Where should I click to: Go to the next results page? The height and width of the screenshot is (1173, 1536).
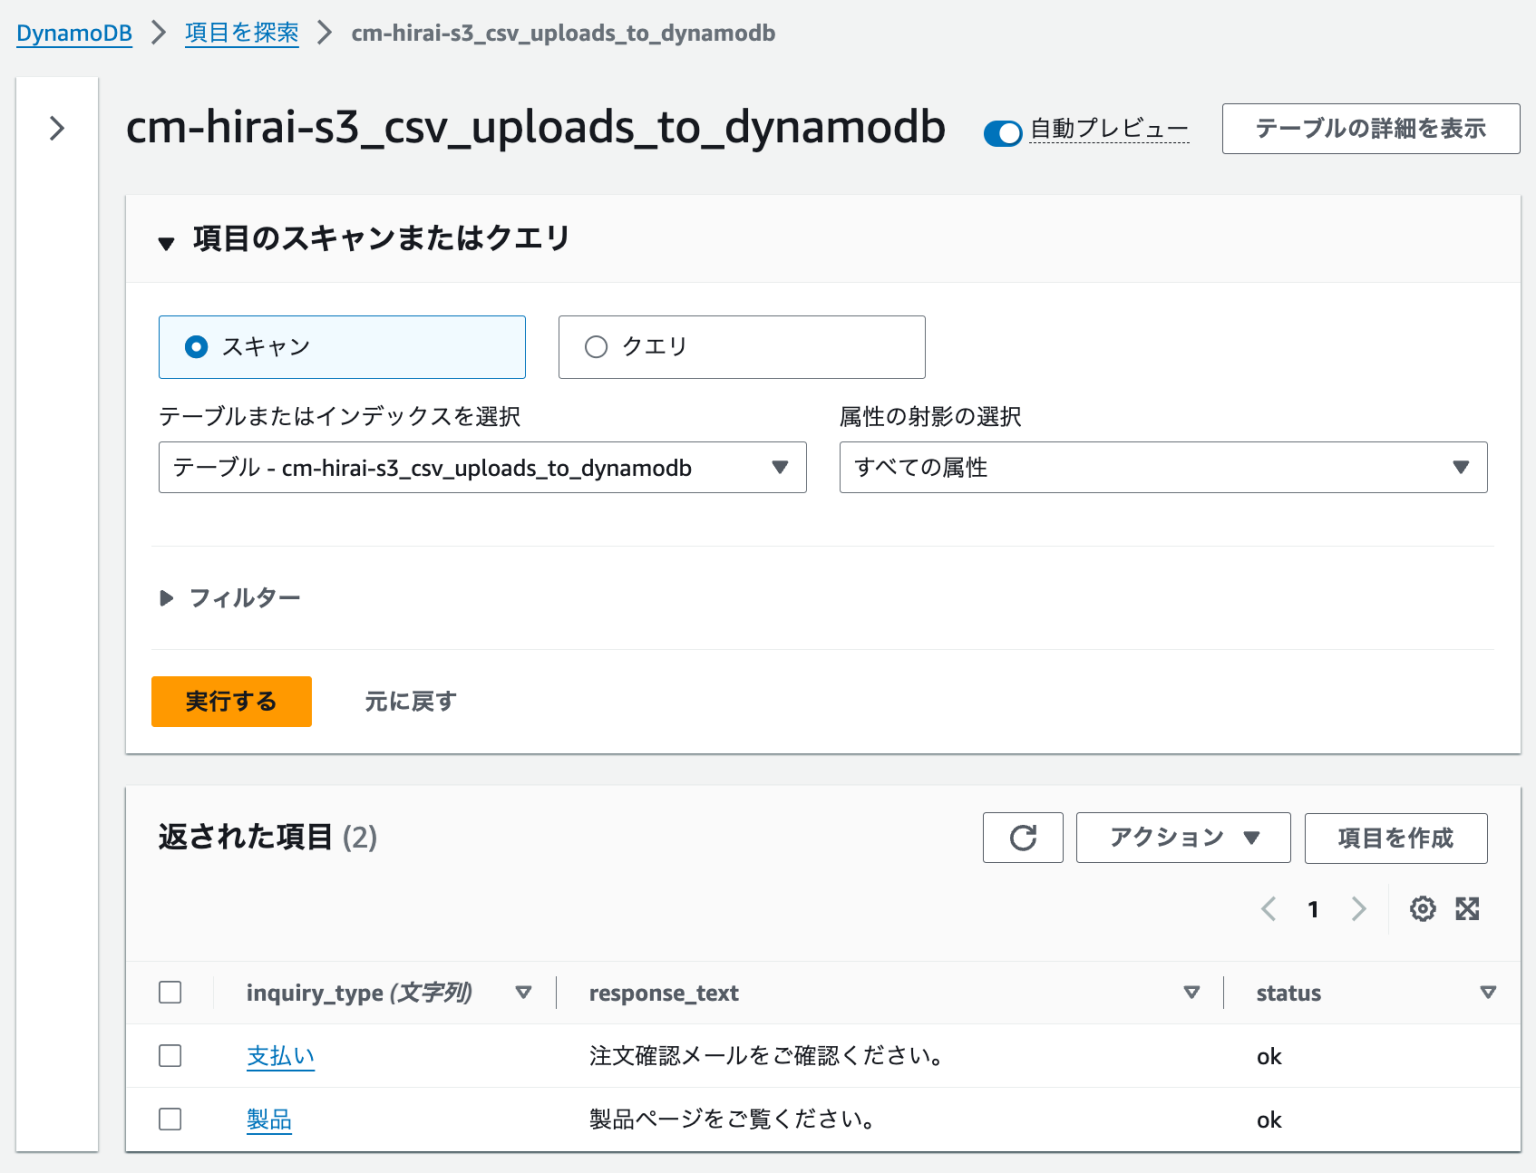coord(1358,909)
